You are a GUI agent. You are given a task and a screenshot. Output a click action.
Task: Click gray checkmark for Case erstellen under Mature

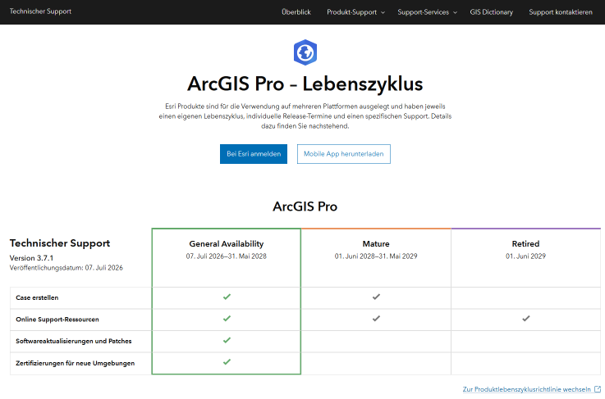[376, 297]
